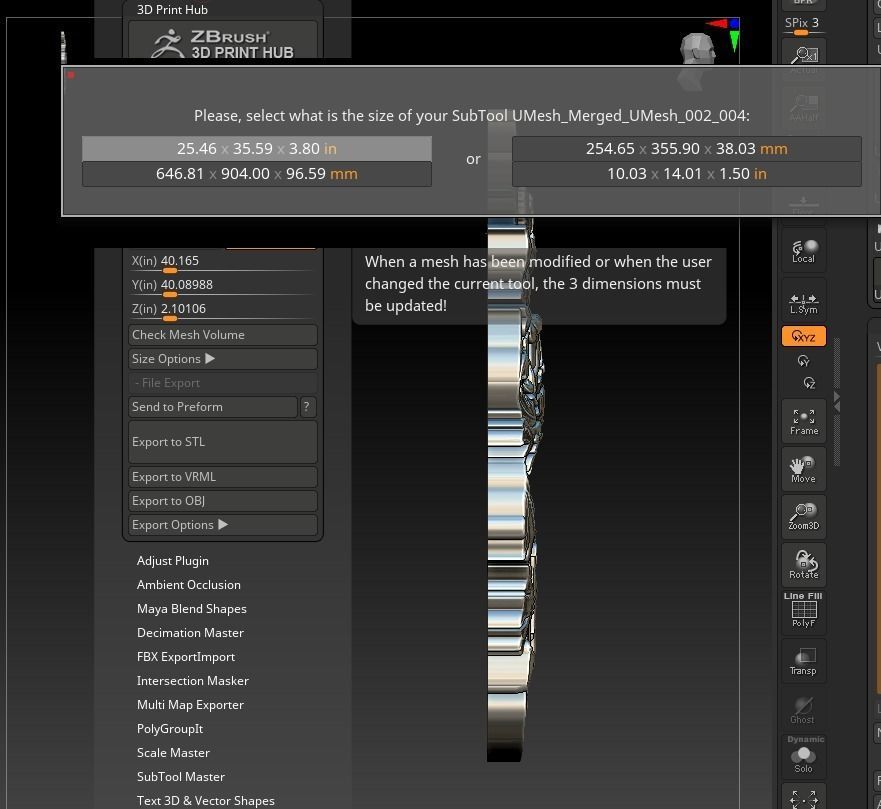Open the Ambient Occlusion plugin menu
This screenshot has height=809, width=881.
[189, 585]
